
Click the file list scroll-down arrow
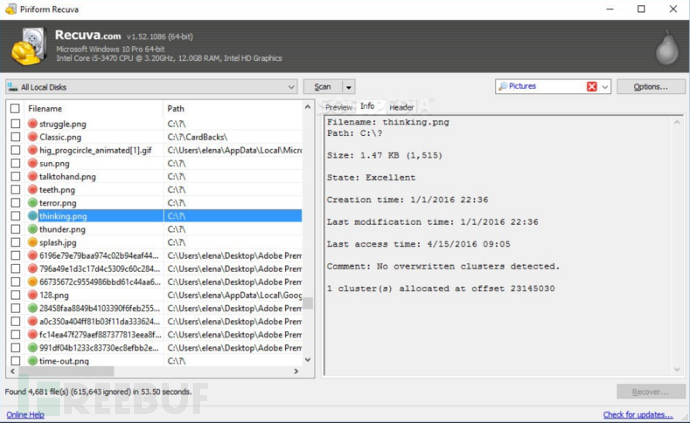point(308,360)
